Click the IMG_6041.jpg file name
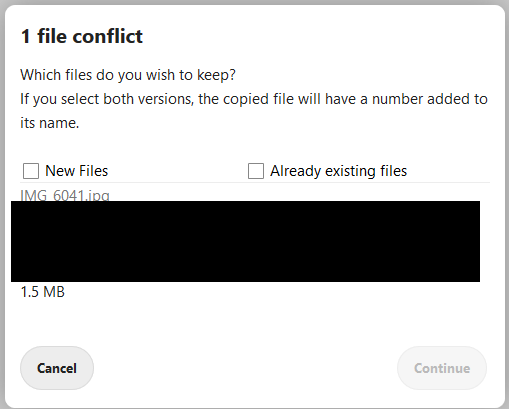 point(65,195)
